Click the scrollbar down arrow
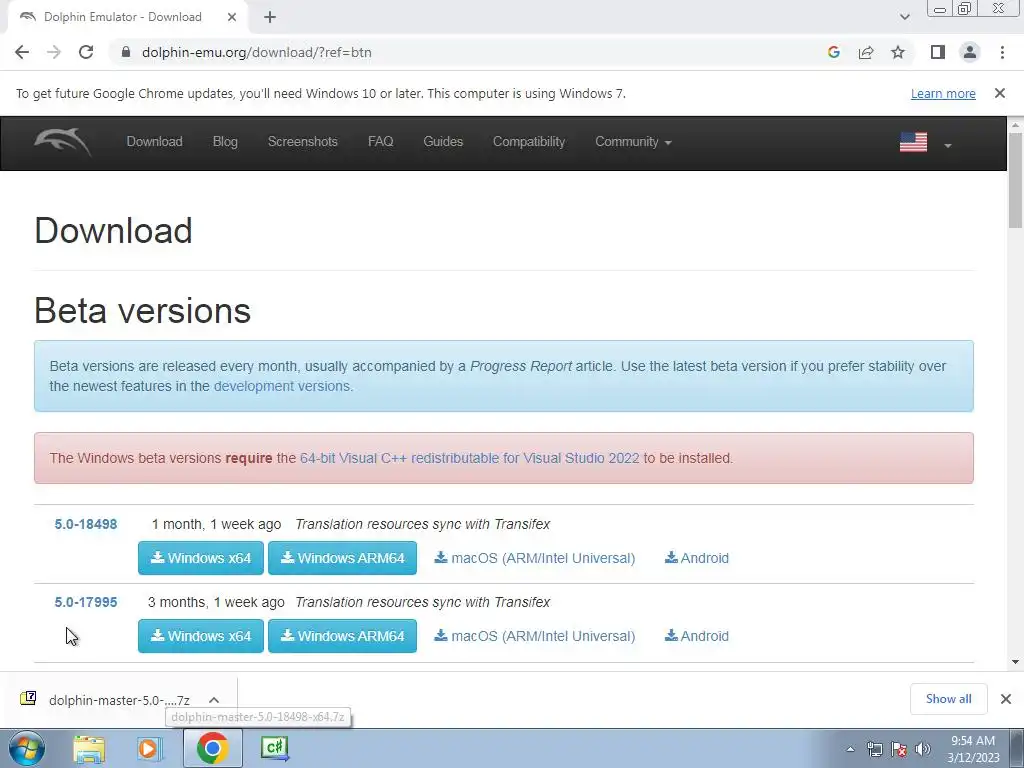 (1015, 662)
